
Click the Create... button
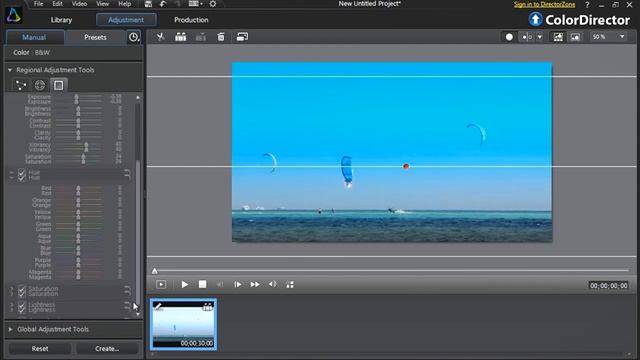point(107,349)
